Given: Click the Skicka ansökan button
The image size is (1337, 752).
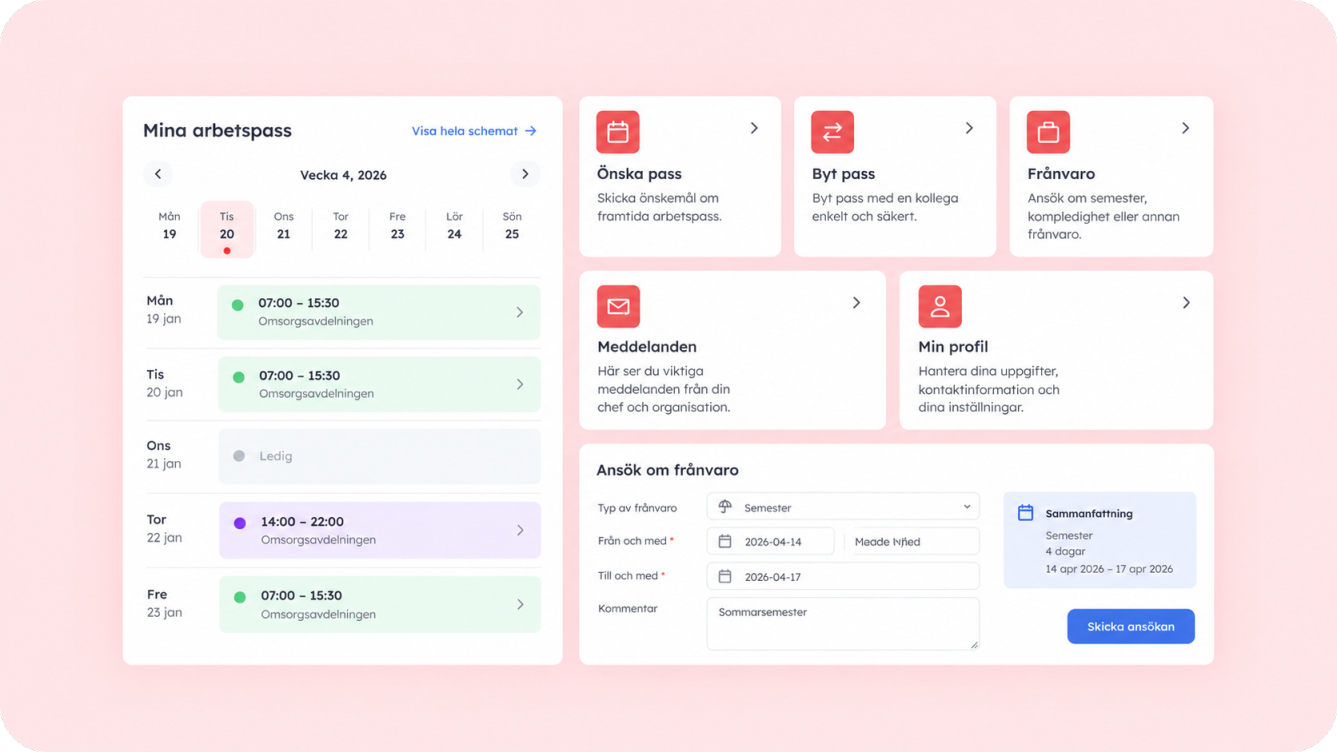Looking at the screenshot, I should point(1131,626).
